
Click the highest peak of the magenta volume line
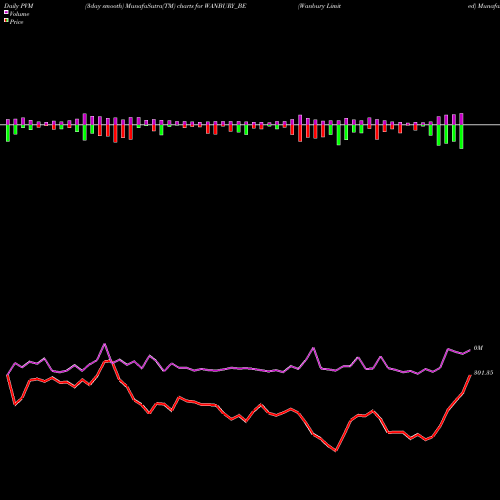point(105,344)
